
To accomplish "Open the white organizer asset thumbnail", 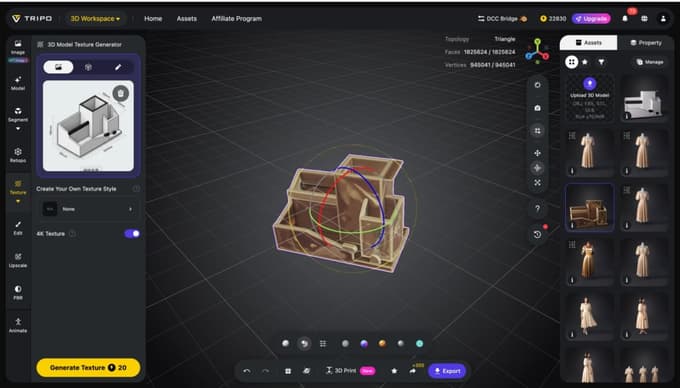I will coord(644,98).
